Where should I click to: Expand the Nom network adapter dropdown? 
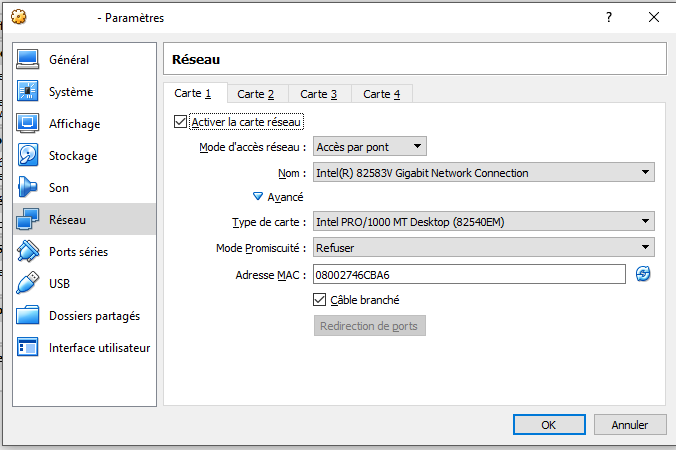(483, 173)
